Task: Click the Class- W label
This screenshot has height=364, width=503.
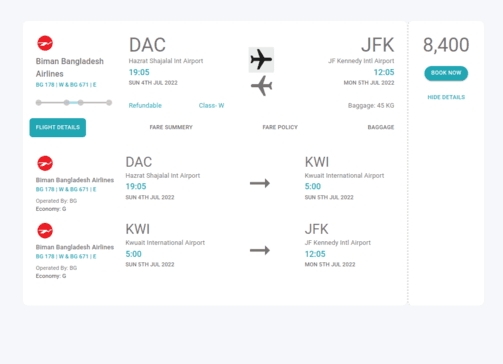Action: click(x=211, y=106)
